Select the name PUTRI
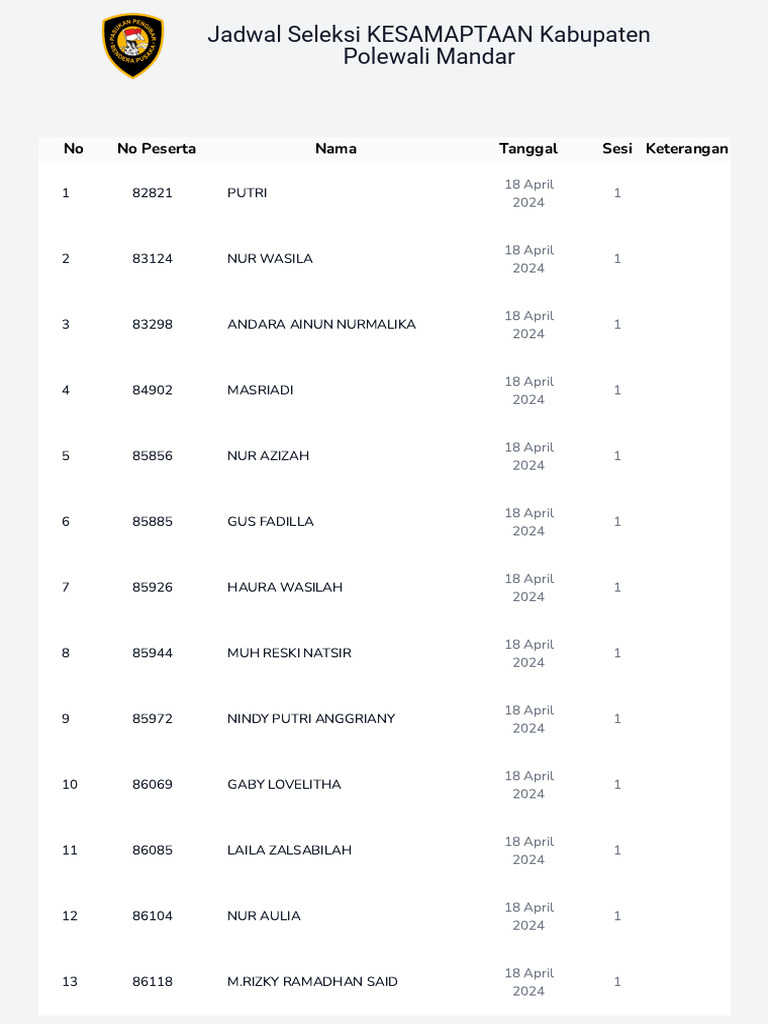 tap(247, 193)
